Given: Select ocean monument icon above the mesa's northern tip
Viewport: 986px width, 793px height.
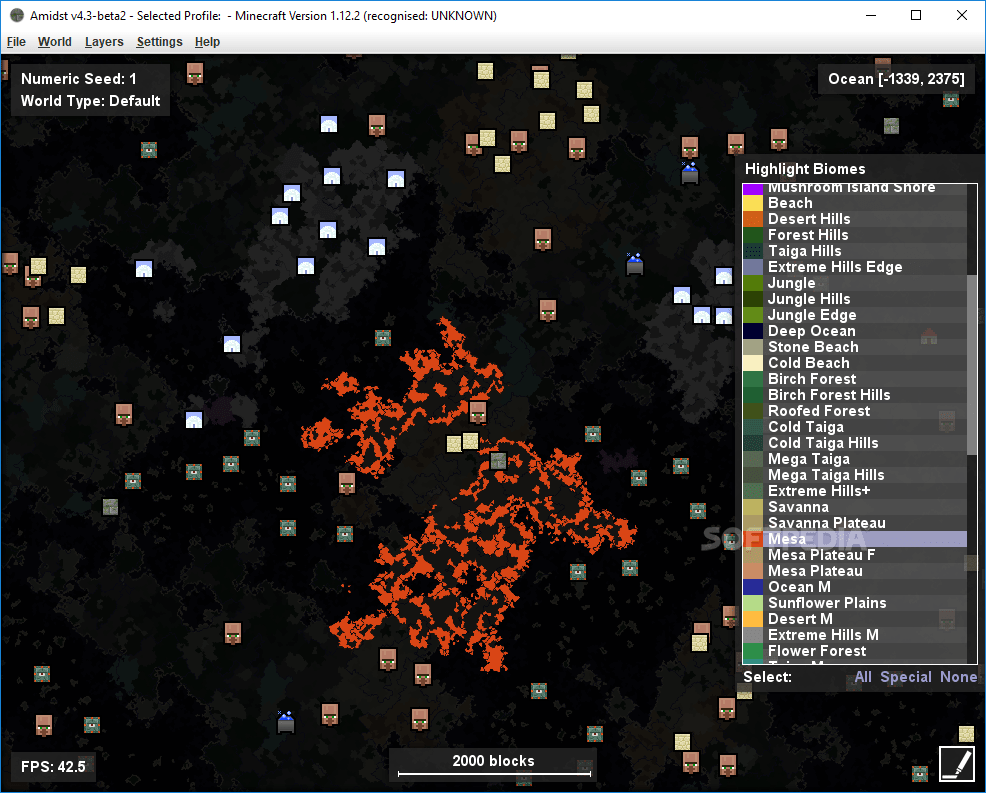Looking at the screenshot, I should [383, 338].
